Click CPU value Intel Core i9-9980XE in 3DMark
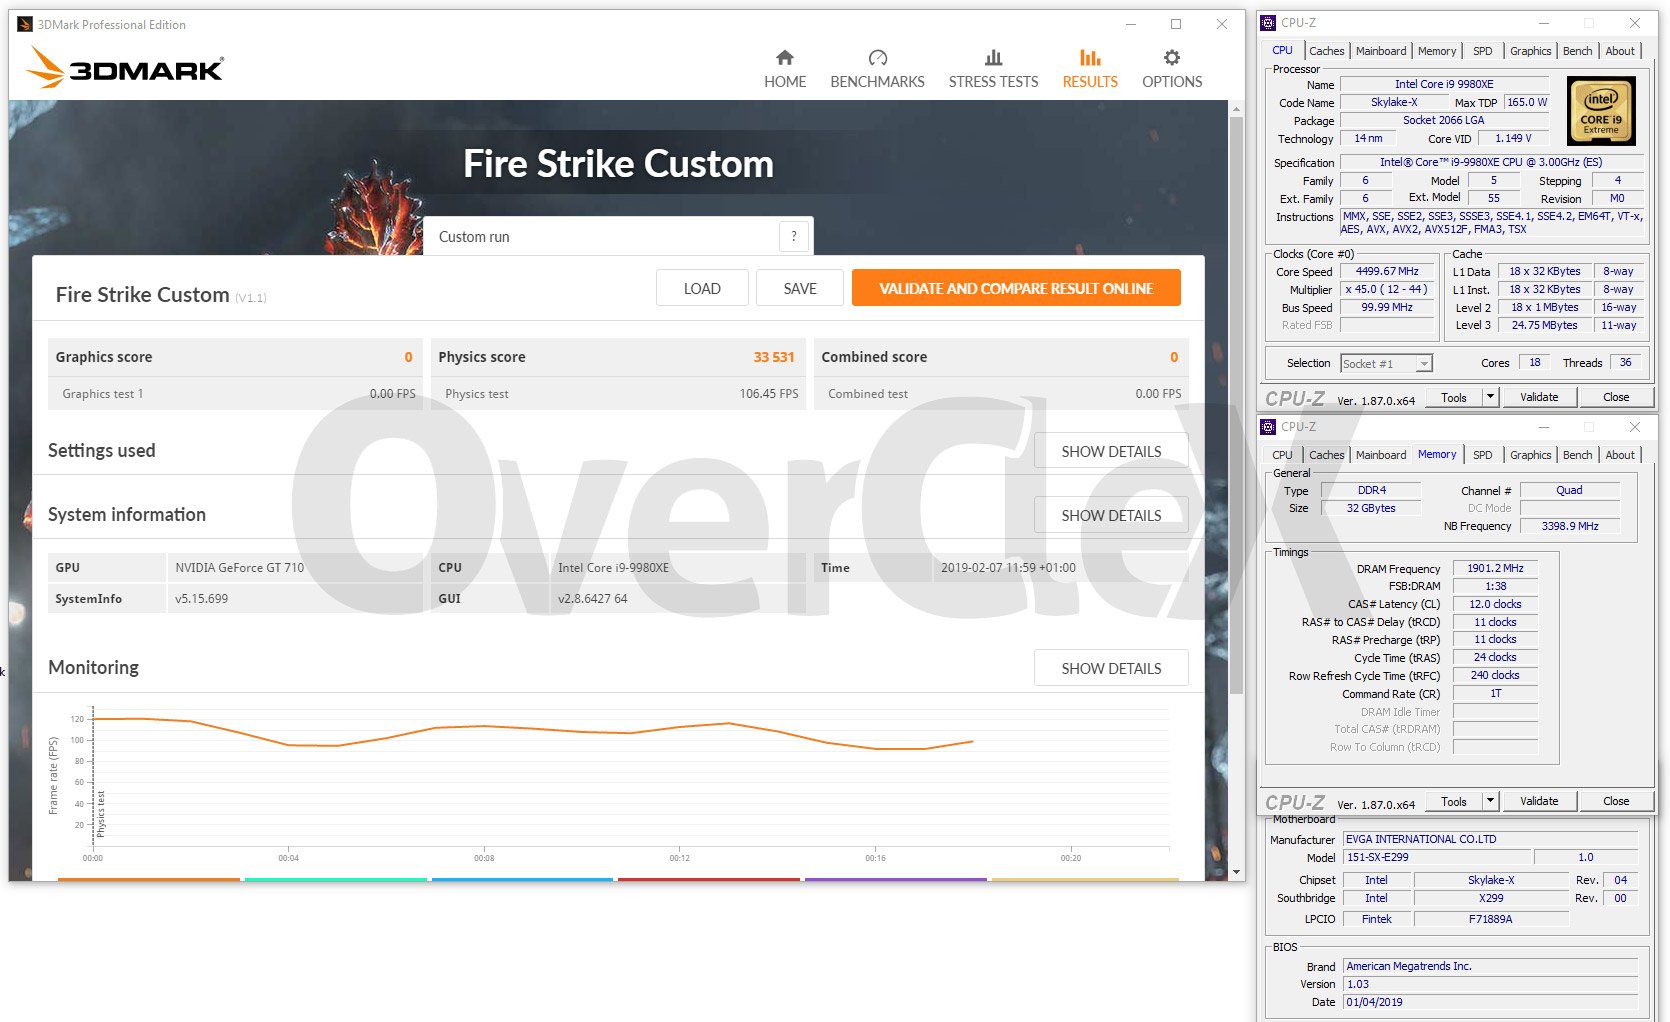Viewport: 1670px width, 1022px height. 614,568
